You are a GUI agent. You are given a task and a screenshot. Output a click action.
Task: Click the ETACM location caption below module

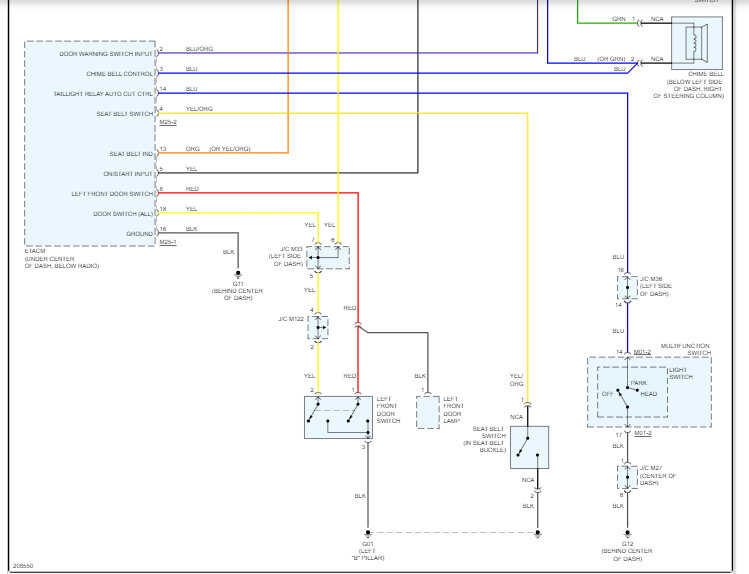pos(62,258)
